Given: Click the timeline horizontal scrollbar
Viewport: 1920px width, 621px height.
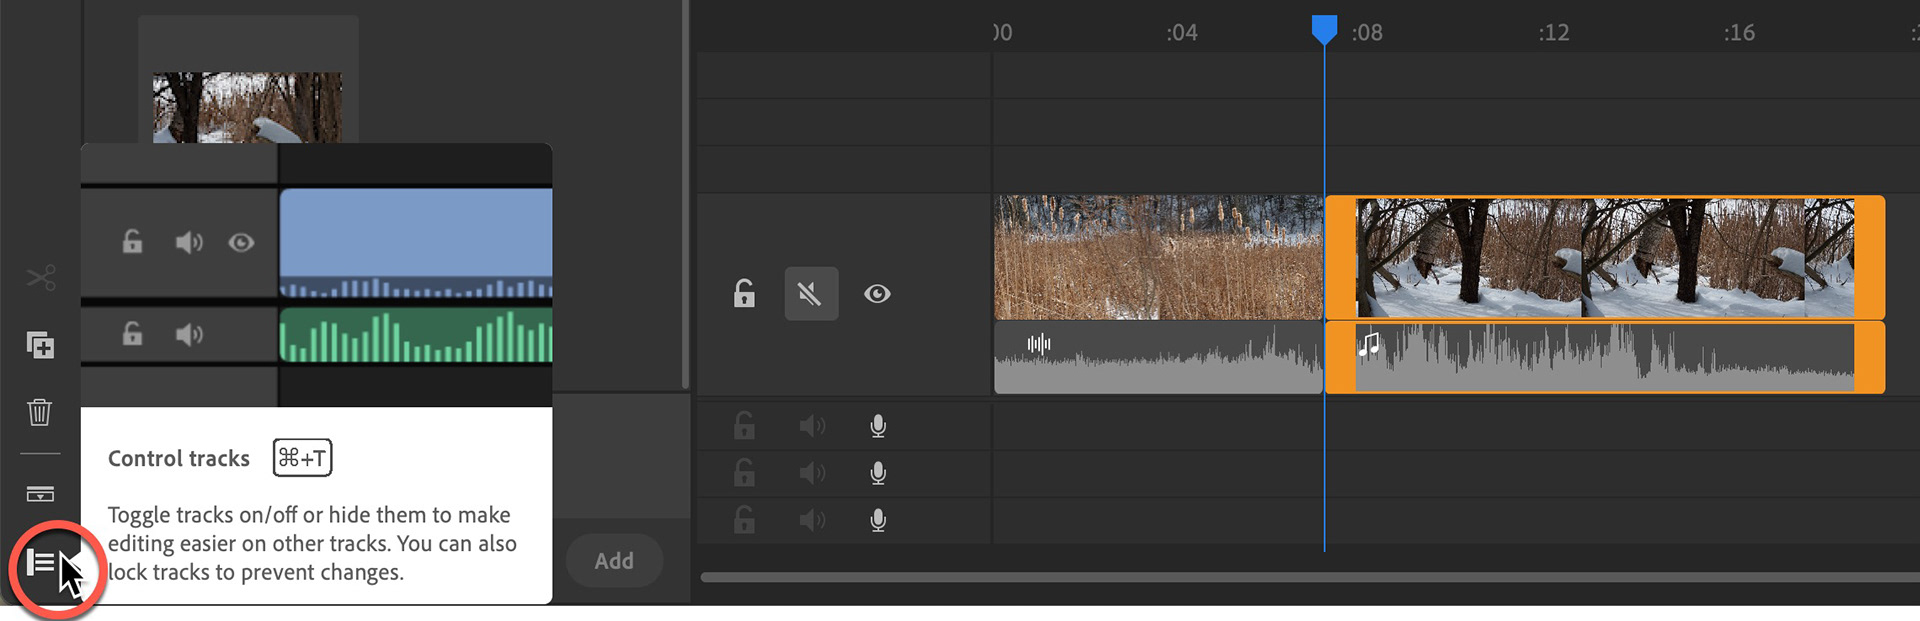Looking at the screenshot, I should (x=1309, y=577).
